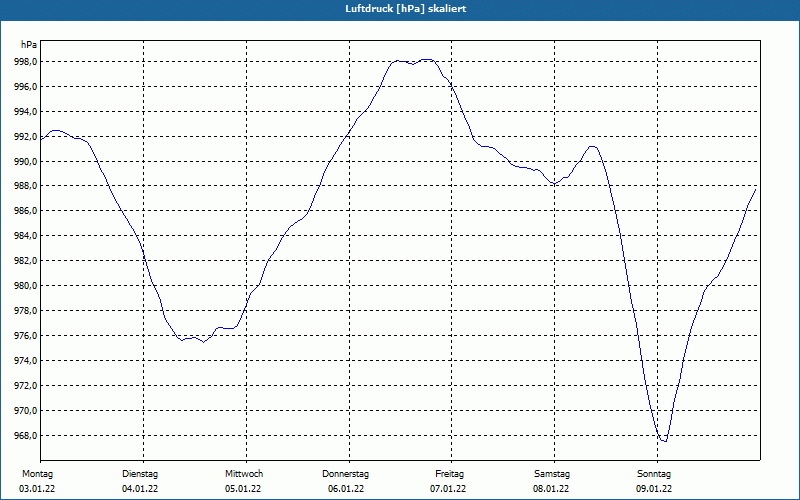
Task: Select the 990,0 axis value
Action: tap(26, 162)
